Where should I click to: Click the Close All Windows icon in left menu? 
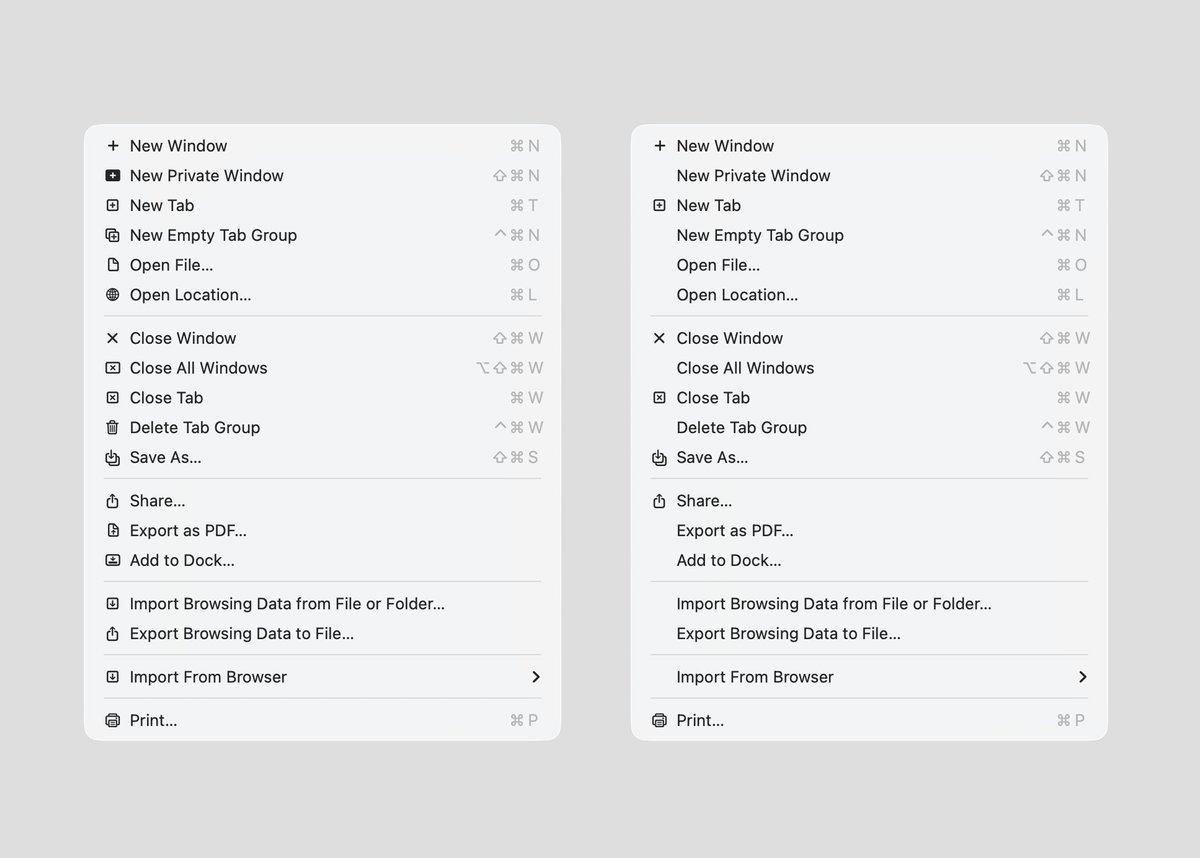[x=112, y=368]
